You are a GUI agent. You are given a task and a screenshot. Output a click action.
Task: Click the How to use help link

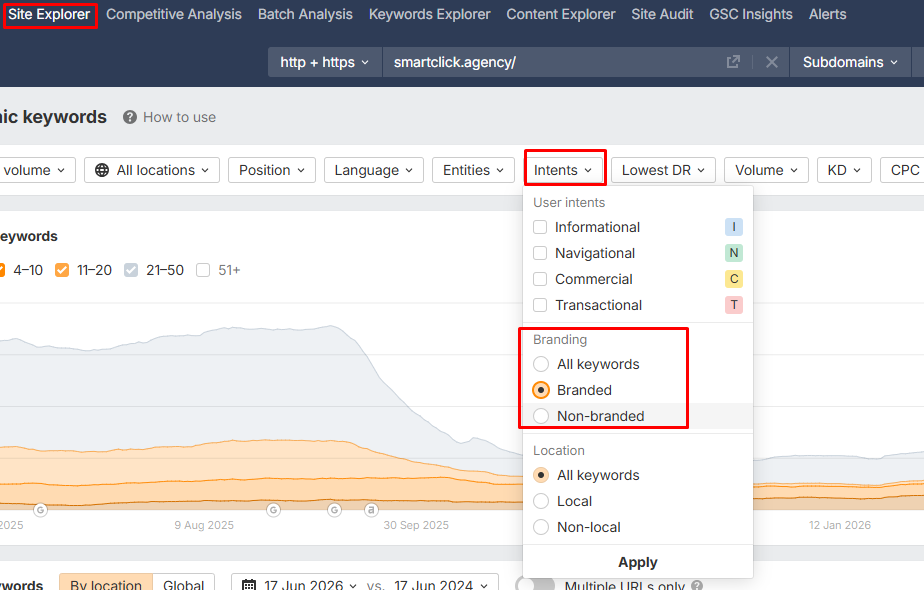(x=179, y=117)
